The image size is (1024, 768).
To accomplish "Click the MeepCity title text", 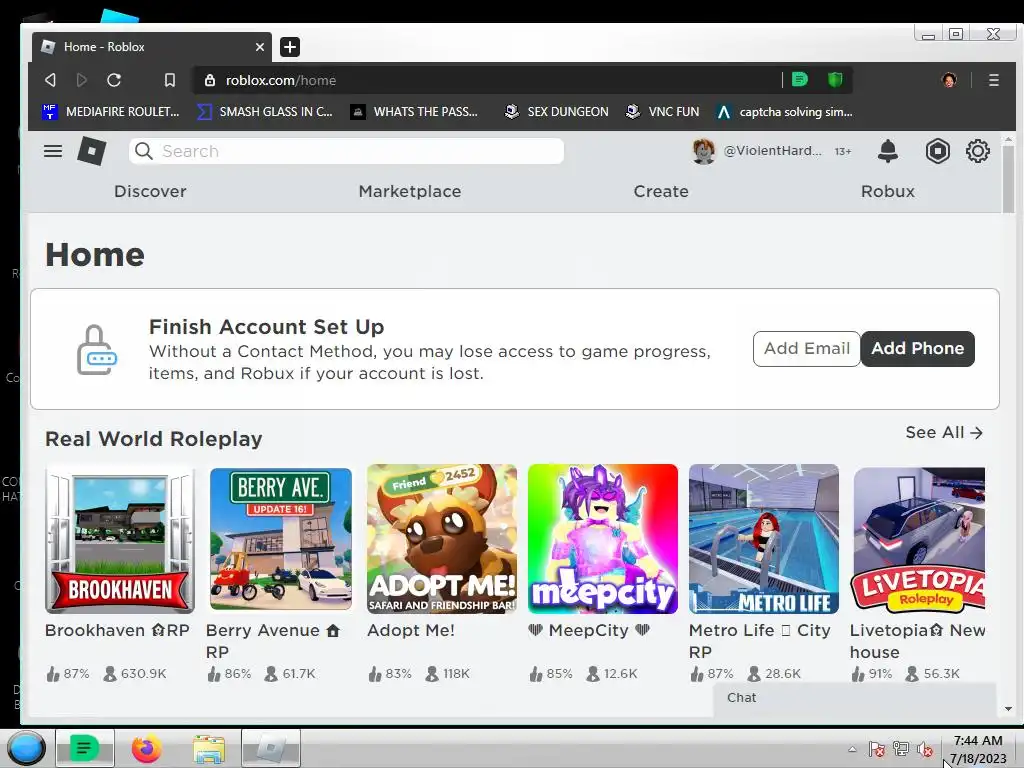I will [x=589, y=630].
